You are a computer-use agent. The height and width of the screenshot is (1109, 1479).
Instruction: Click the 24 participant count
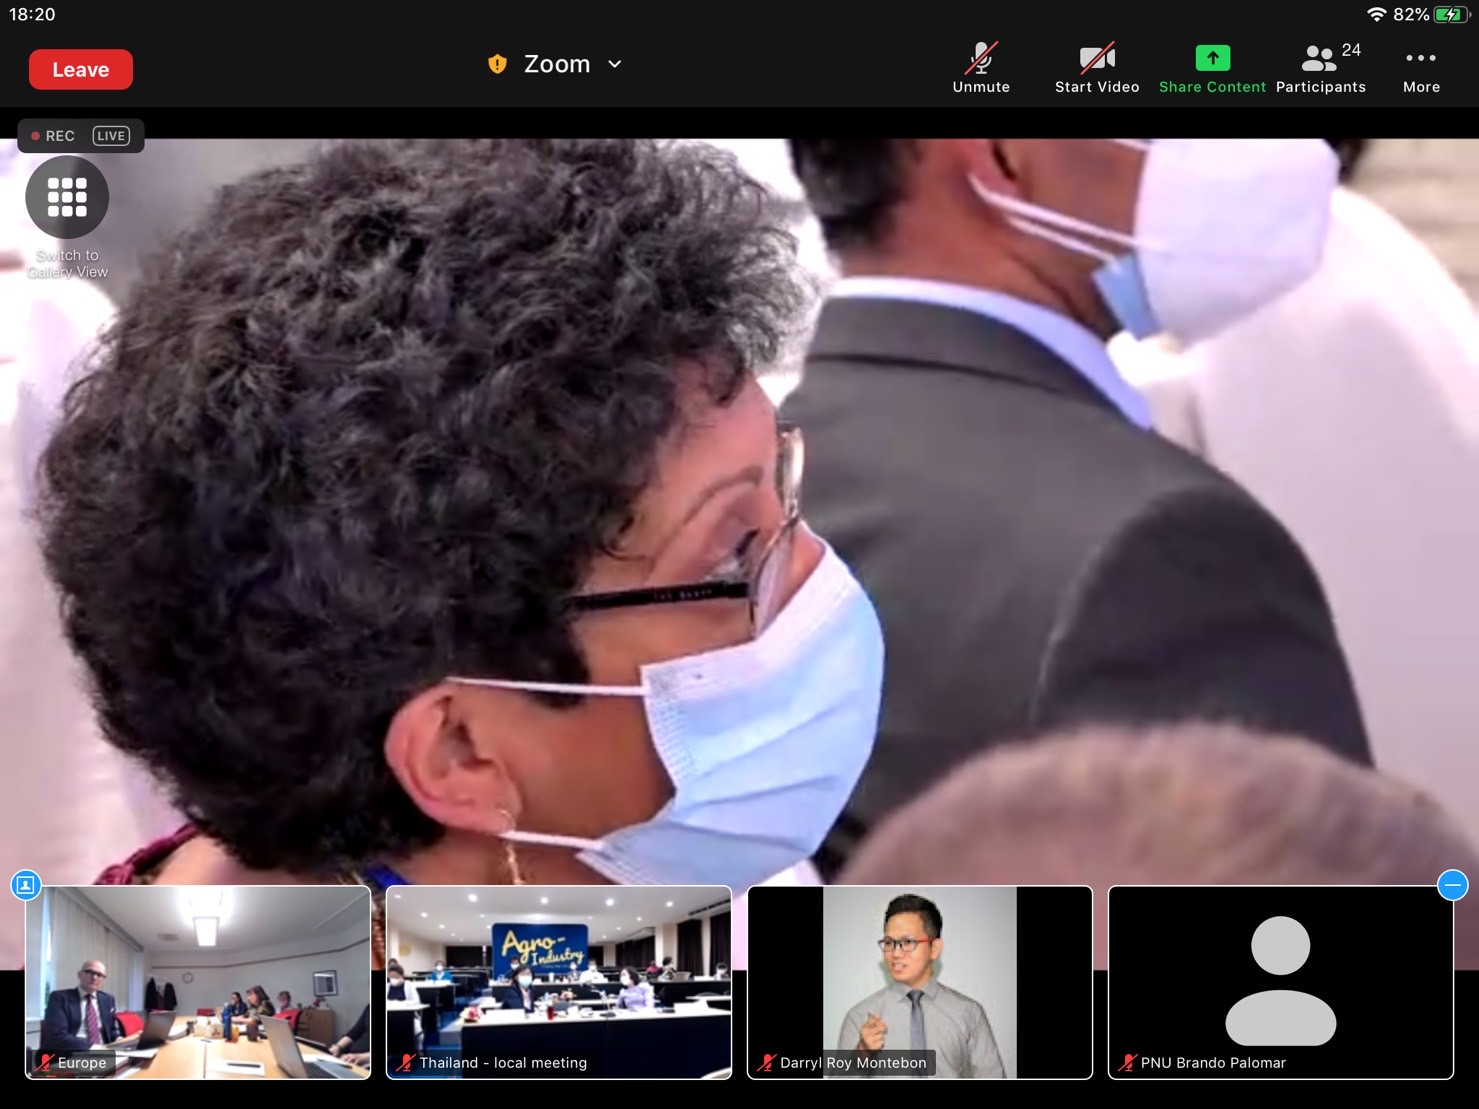(x=1351, y=50)
